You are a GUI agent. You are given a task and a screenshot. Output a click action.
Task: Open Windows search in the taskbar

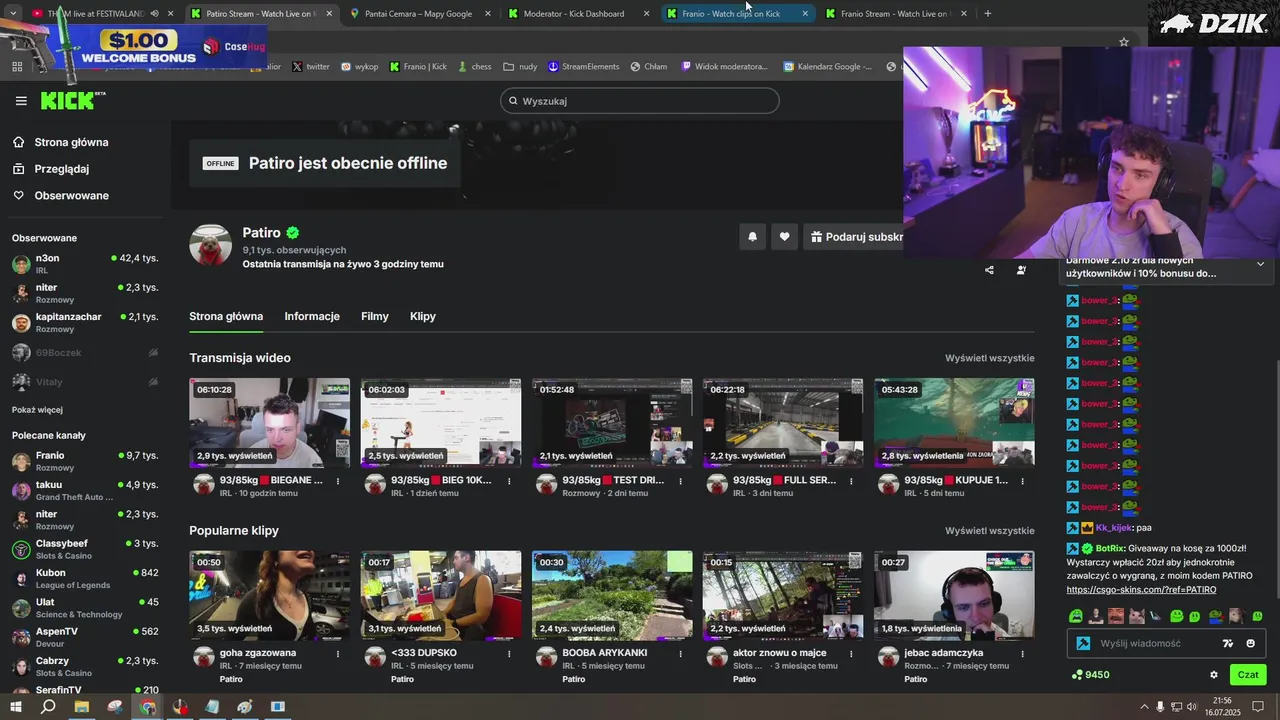click(48, 707)
